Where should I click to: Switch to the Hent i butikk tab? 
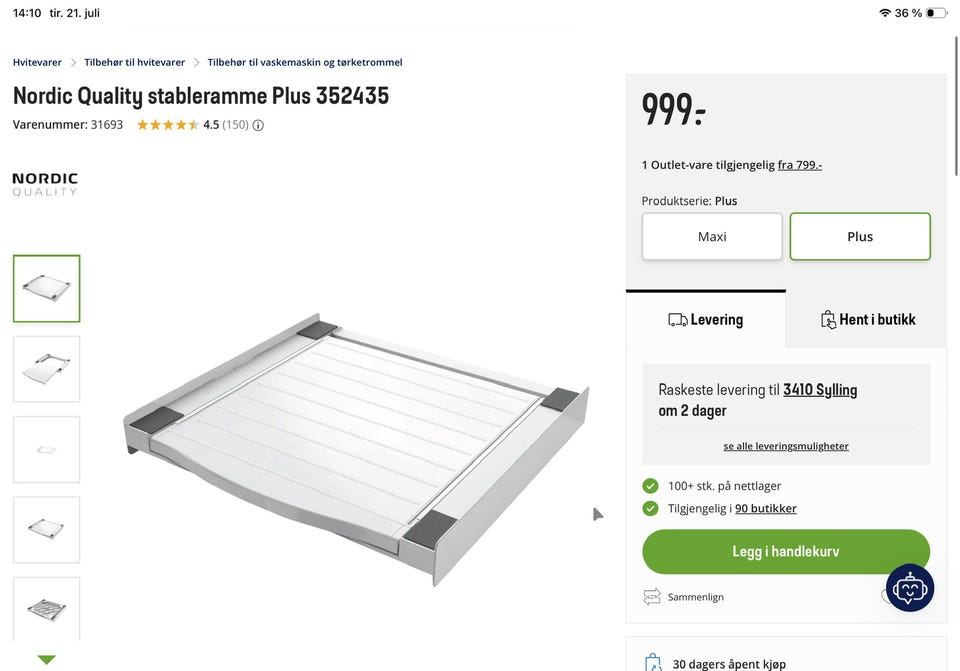coord(867,319)
